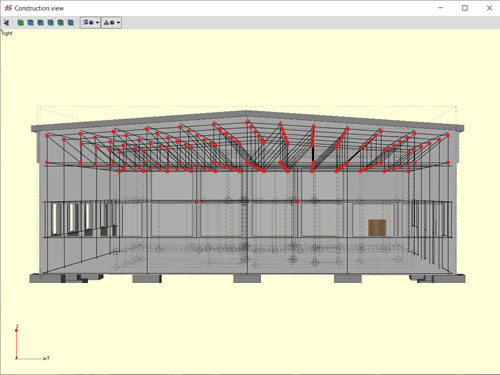Click the Construction view app logo icon
Image resolution: width=500 pixels, height=375 pixels.
coord(8,8)
